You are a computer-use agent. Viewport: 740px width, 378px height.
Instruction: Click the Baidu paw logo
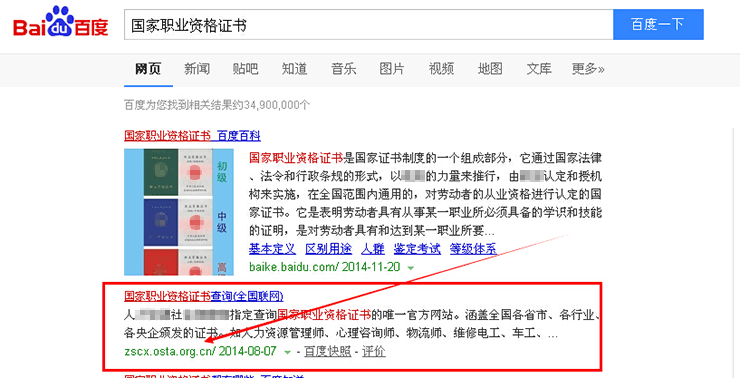click(x=60, y=22)
